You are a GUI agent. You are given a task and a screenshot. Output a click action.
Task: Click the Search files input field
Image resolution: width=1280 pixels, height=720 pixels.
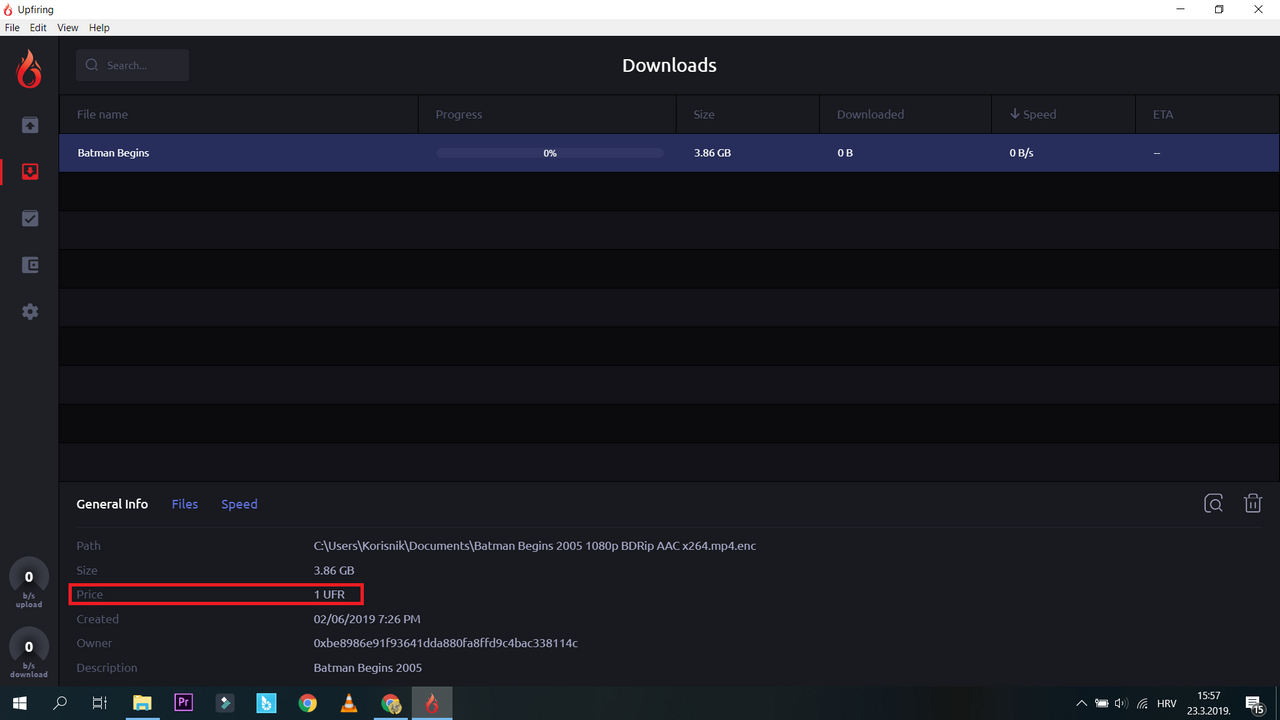(x=132, y=65)
